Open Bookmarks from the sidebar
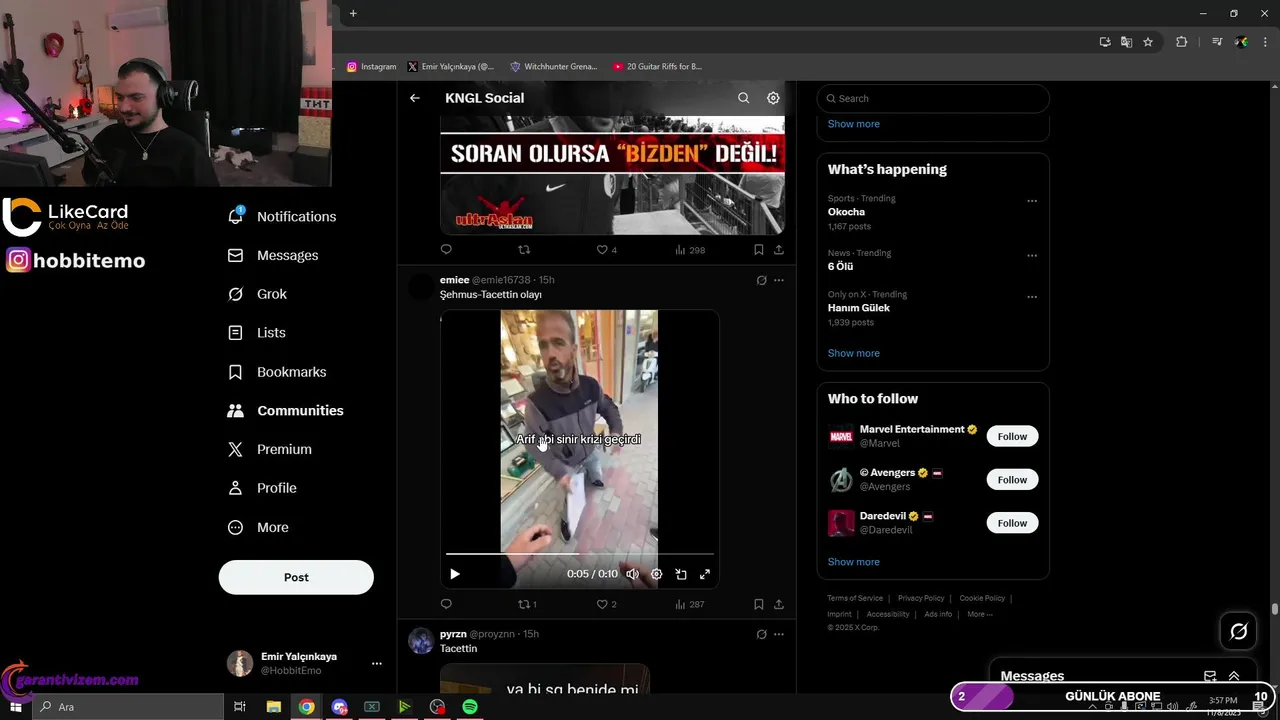Screen dimensions: 1280x720 [278, 372]
